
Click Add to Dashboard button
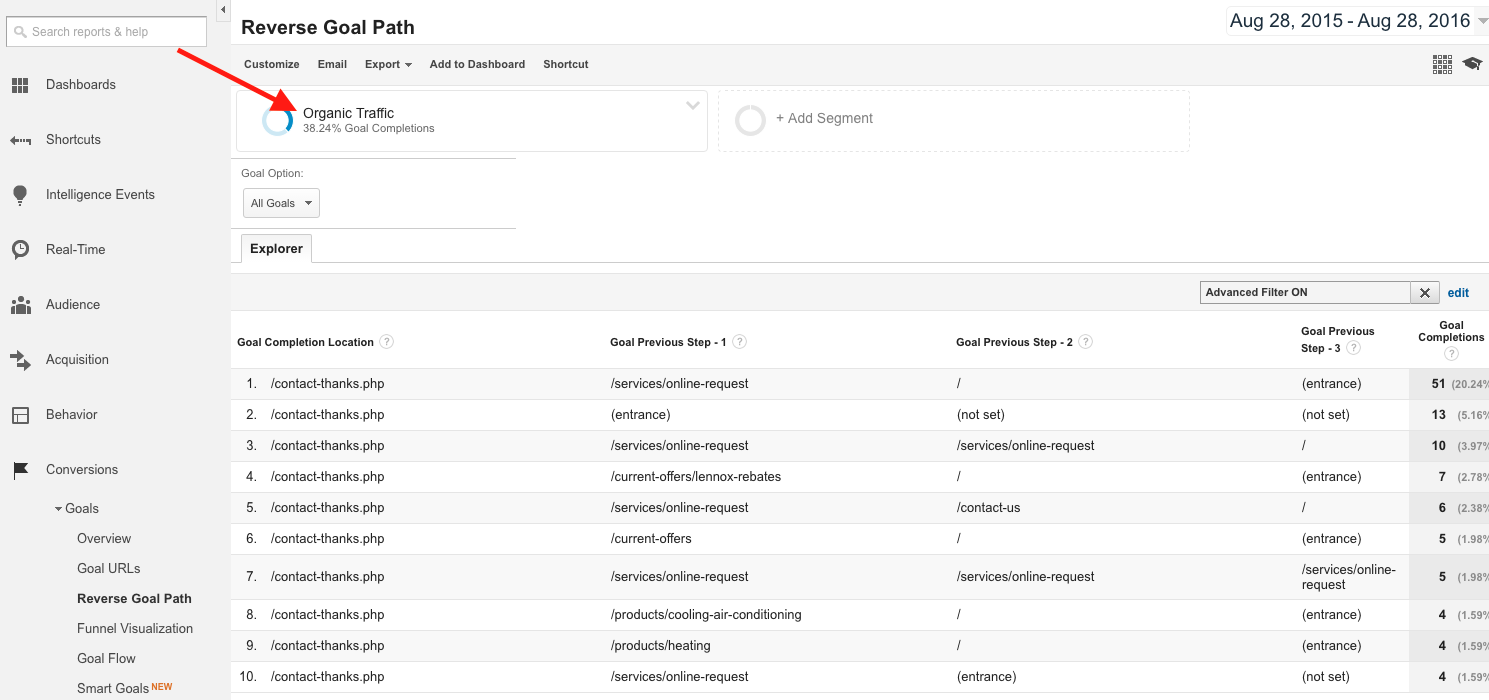[477, 64]
